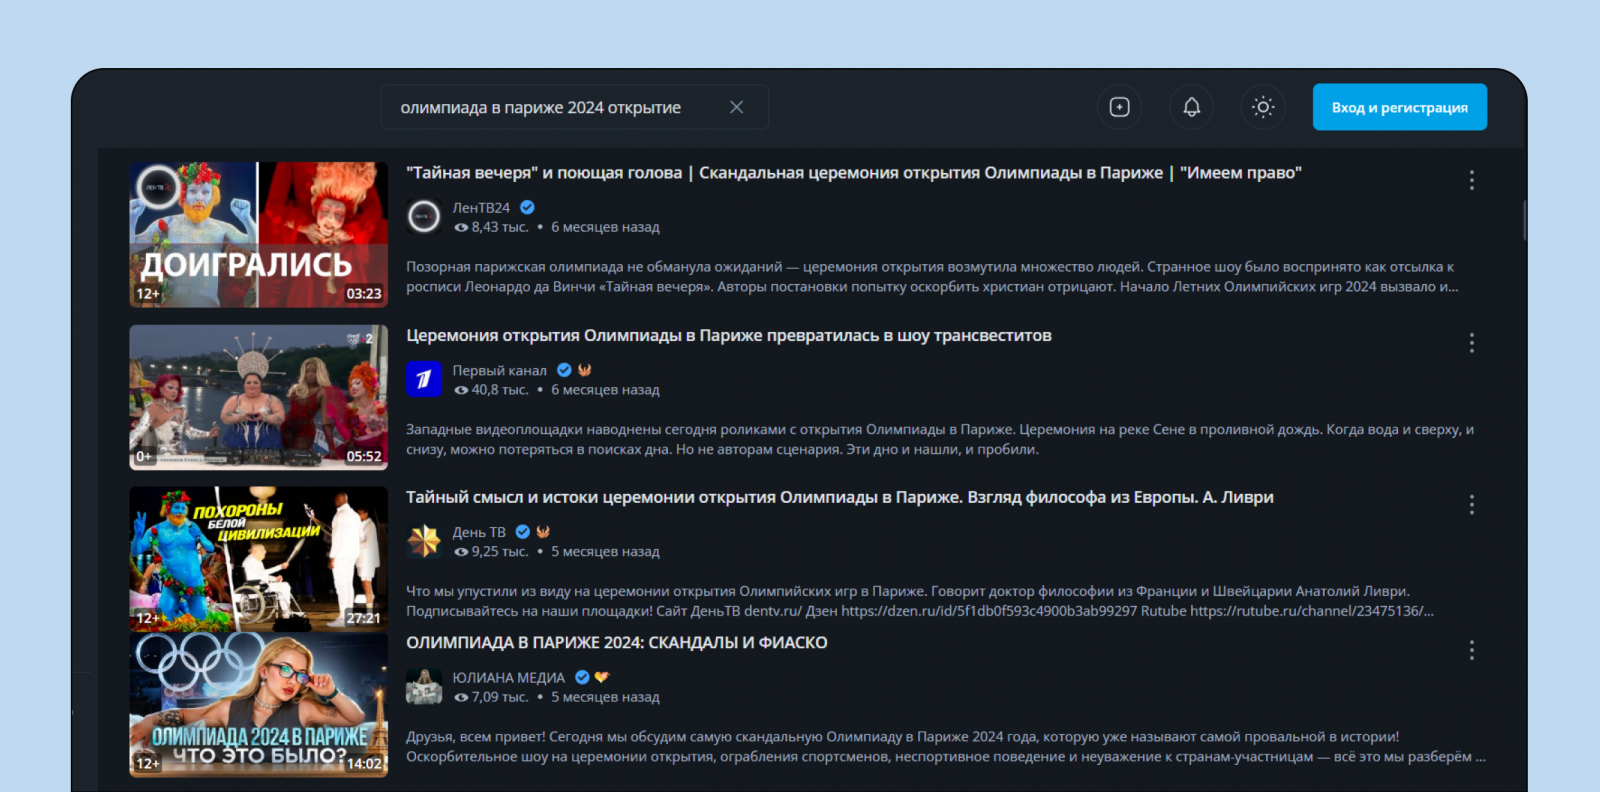Click the upload video plus icon
1600x792 pixels.
click(x=1119, y=107)
